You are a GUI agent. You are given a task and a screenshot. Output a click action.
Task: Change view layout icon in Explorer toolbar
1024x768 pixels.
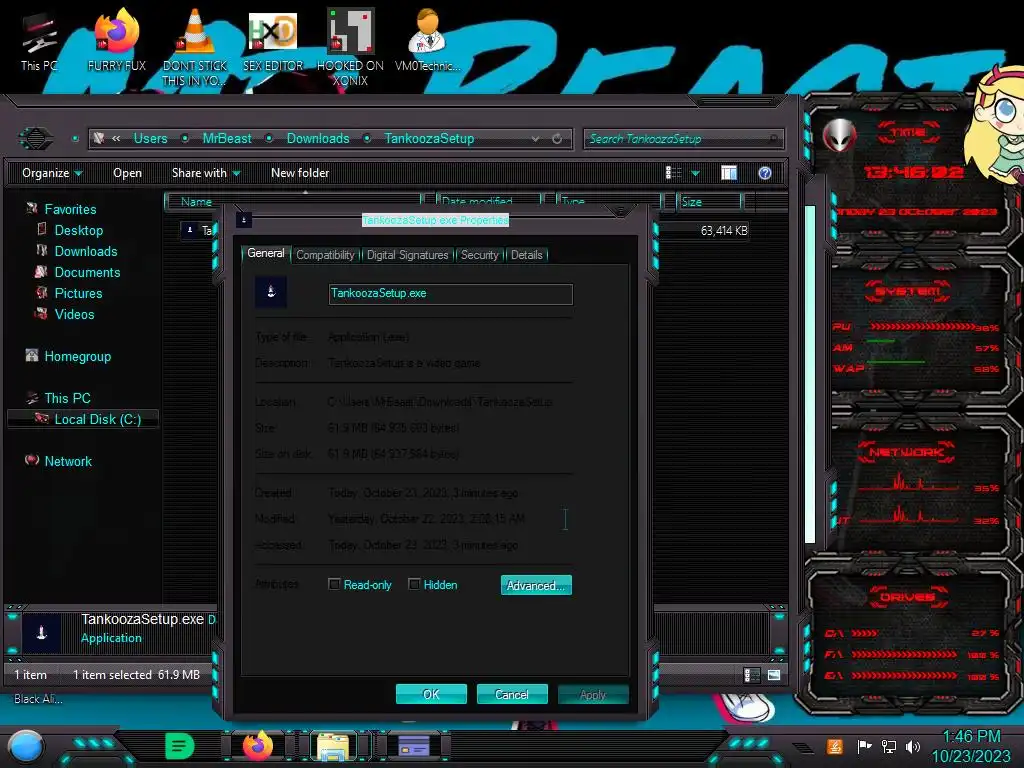[x=673, y=172]
